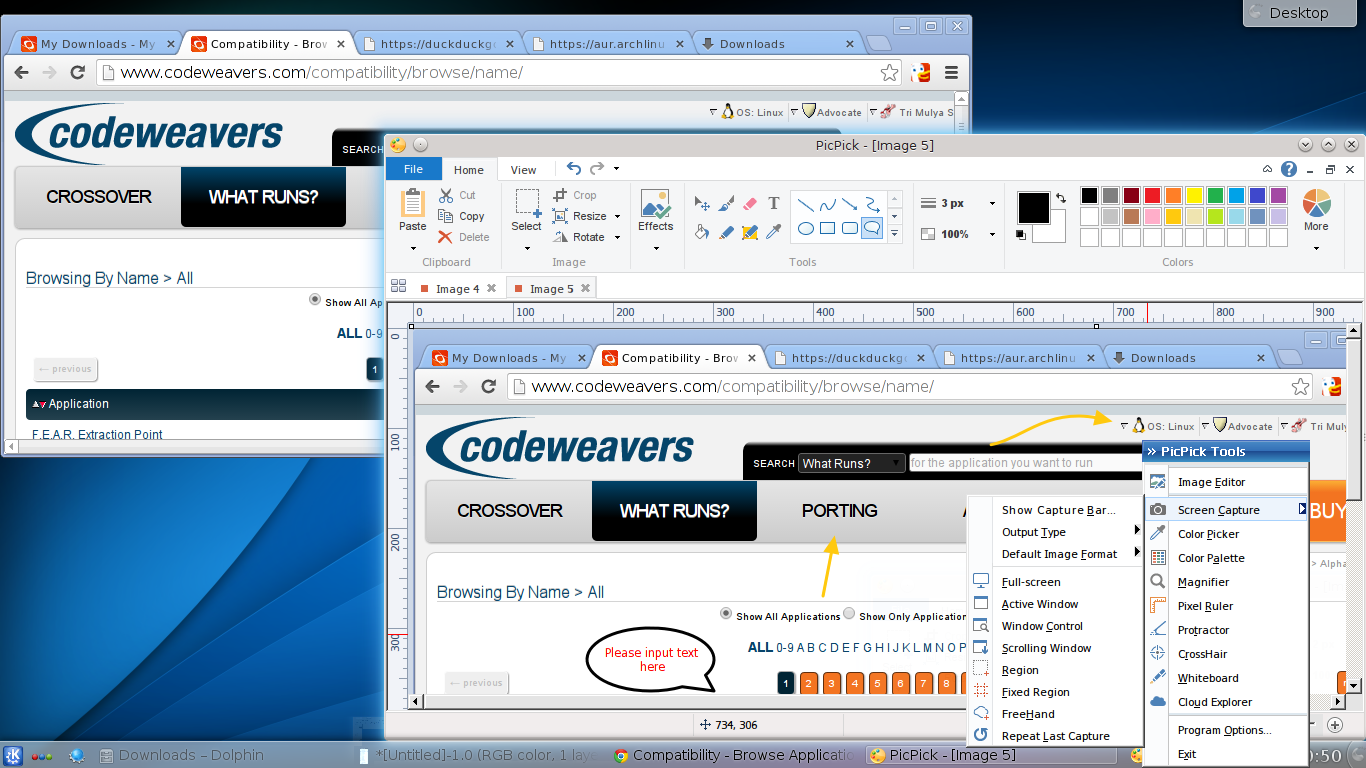Switch to the View ribbon tab
1366x768 pixels.
tap(524, 170)
